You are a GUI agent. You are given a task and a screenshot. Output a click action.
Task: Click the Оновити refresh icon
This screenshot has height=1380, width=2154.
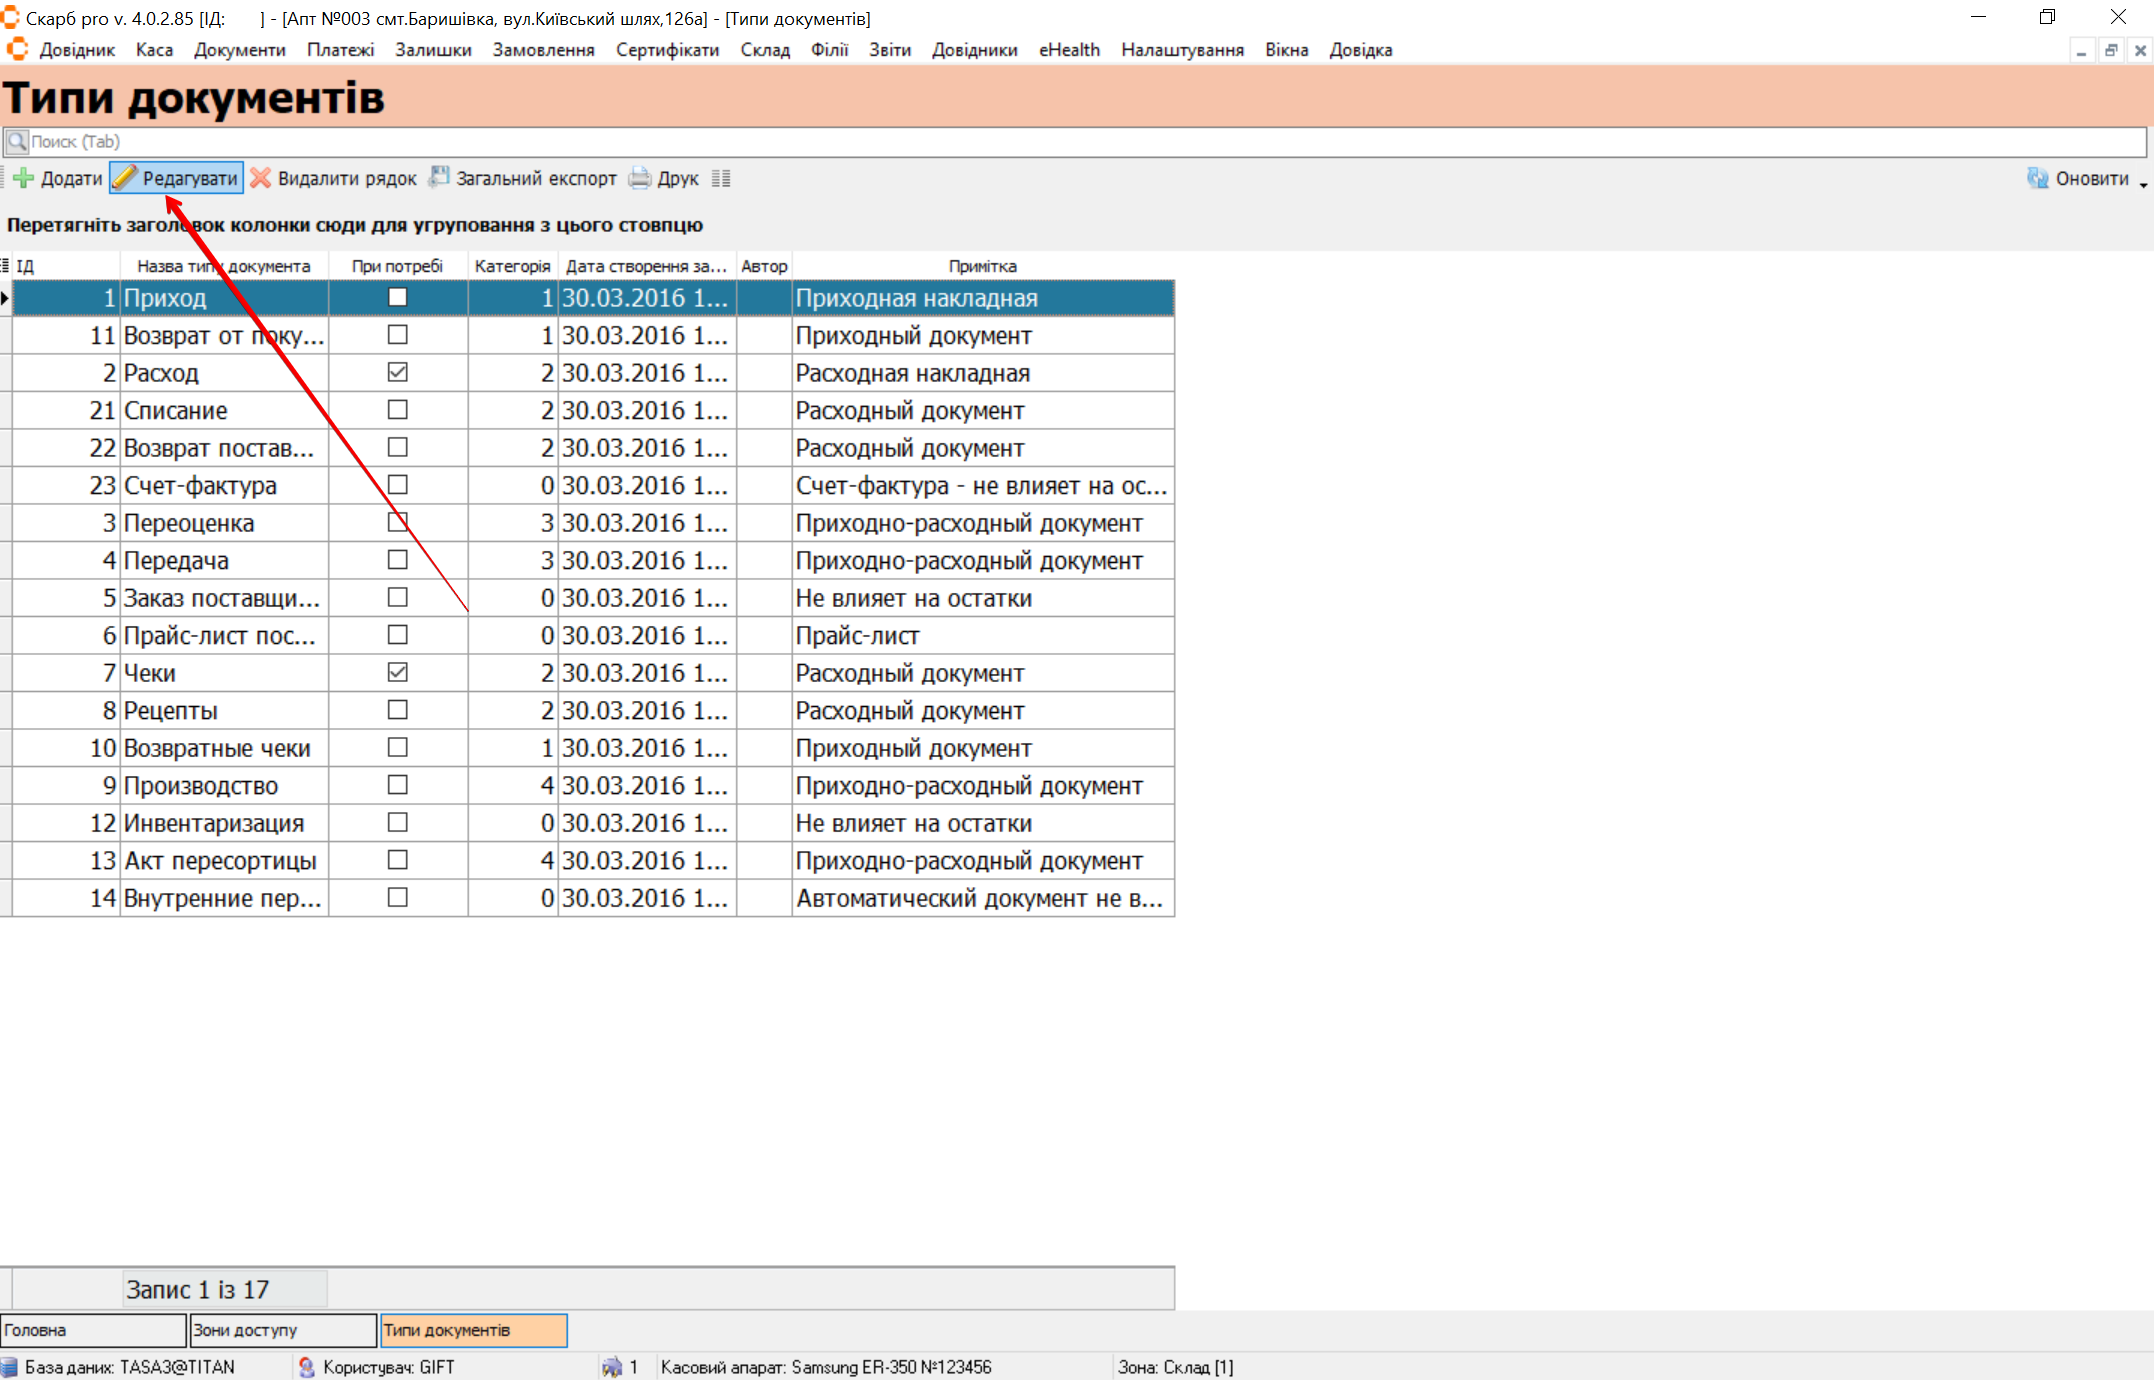[2037, 178]
